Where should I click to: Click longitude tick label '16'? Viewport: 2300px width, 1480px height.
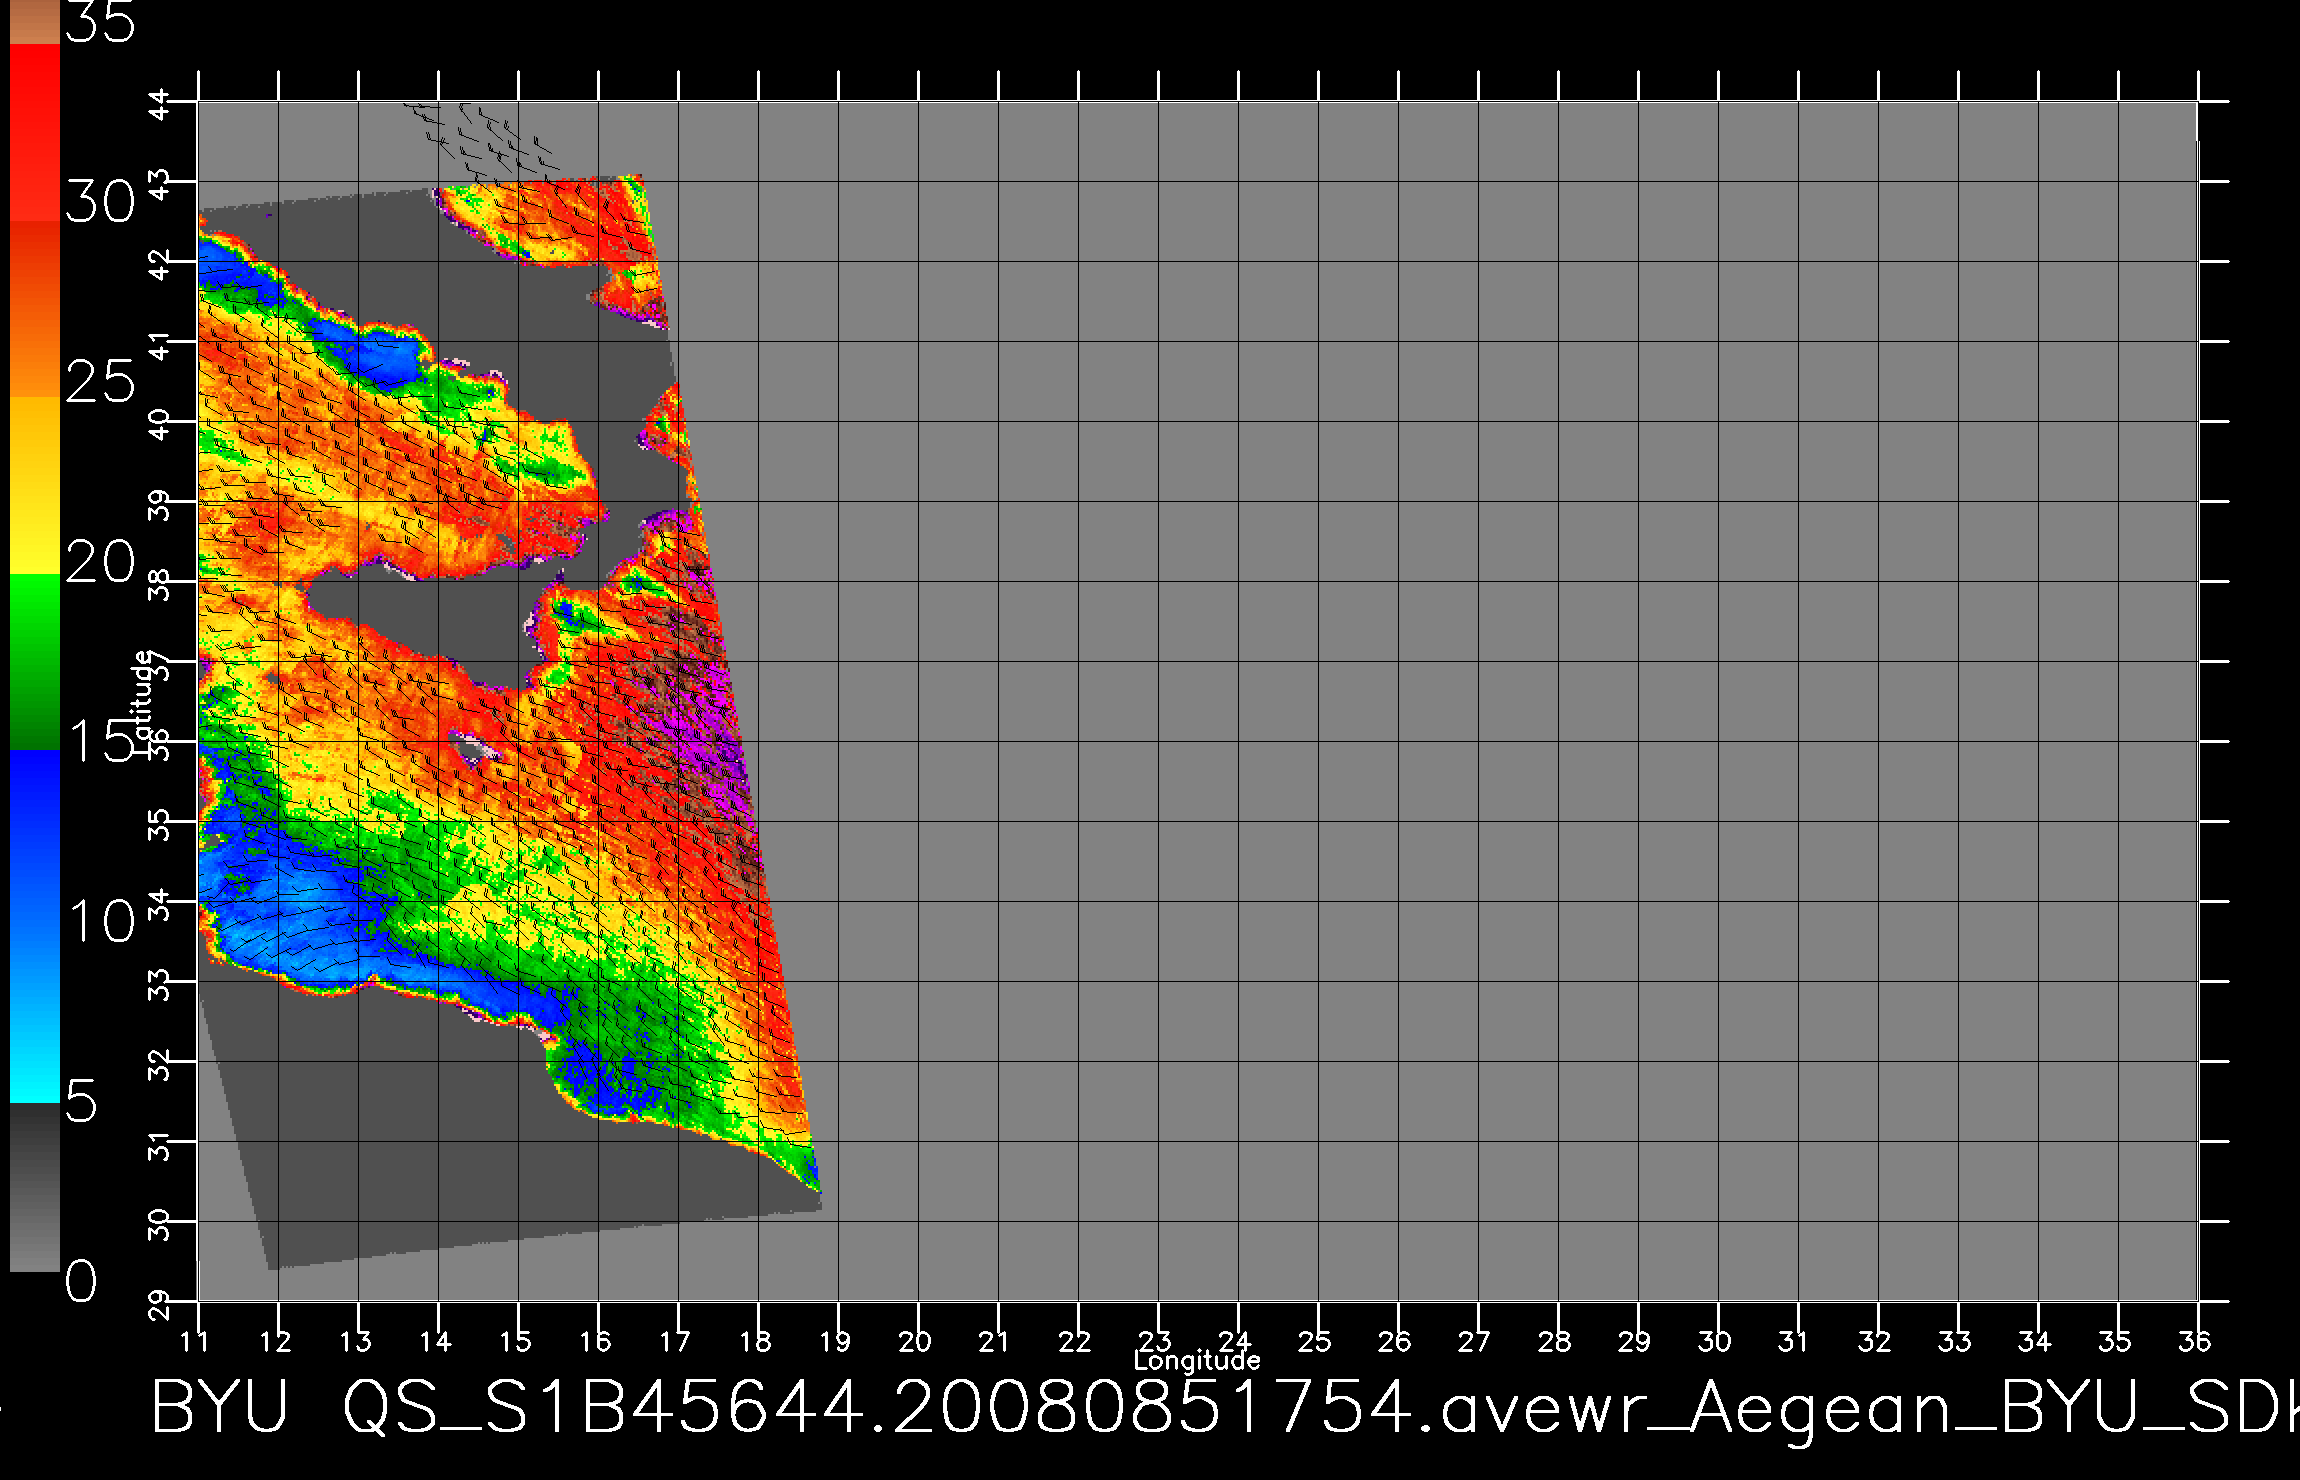coord(596,1340)
